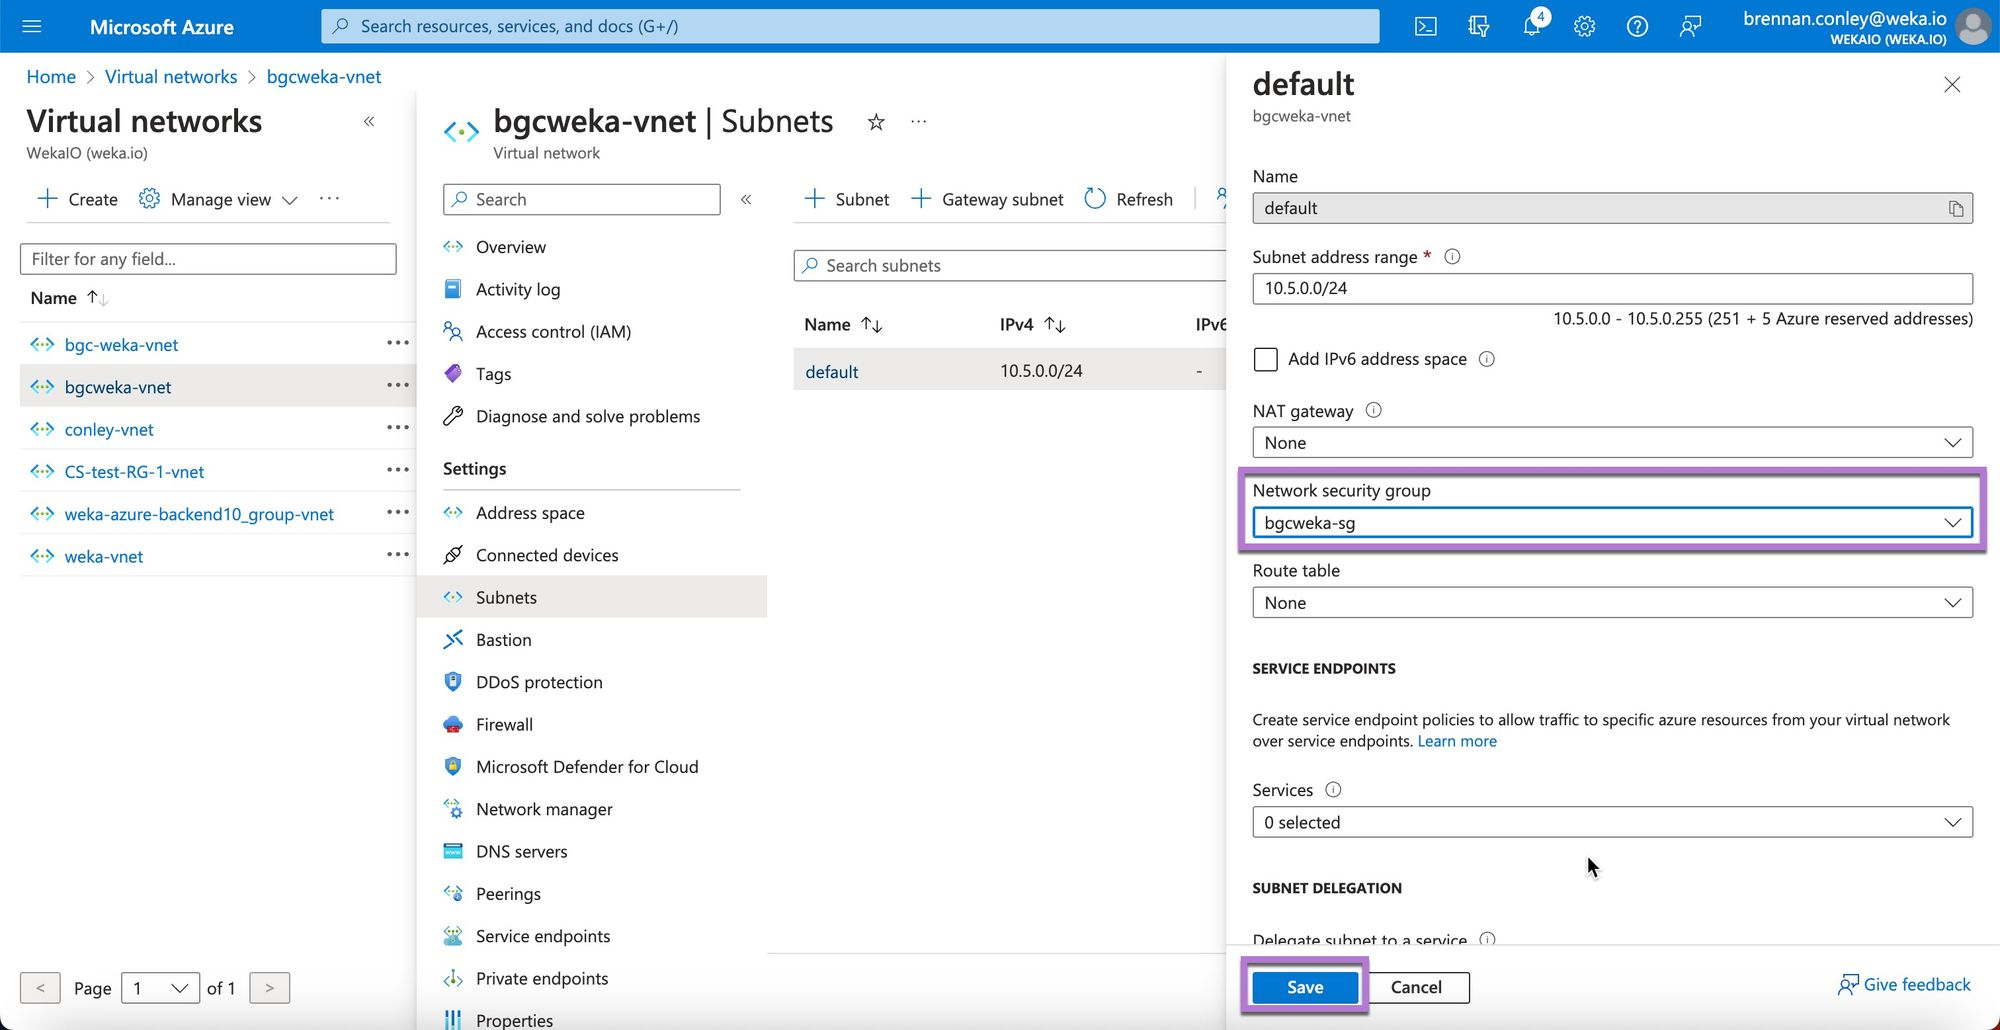Enable the Add IPv6 address space checkbox
Screen dimensions: 2000x1030
pyautogui.click(x=1266, y=360)
